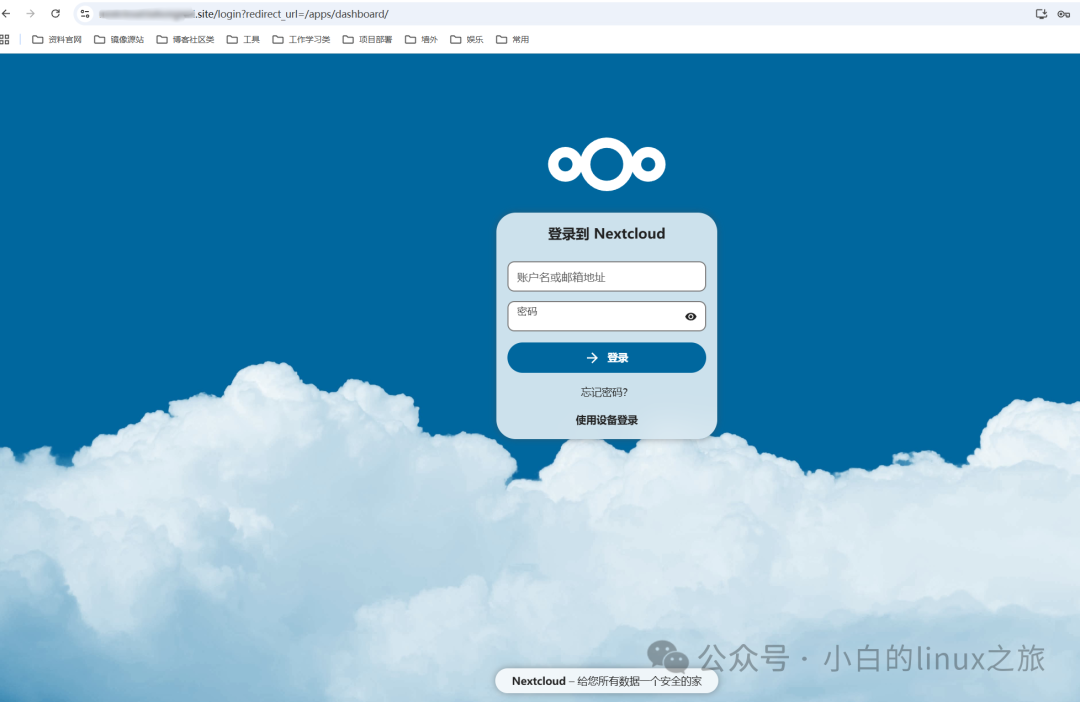Open the apps grid icon in bookmarks bar
This screenshot has width=1080, height=702.
(5, 39)
